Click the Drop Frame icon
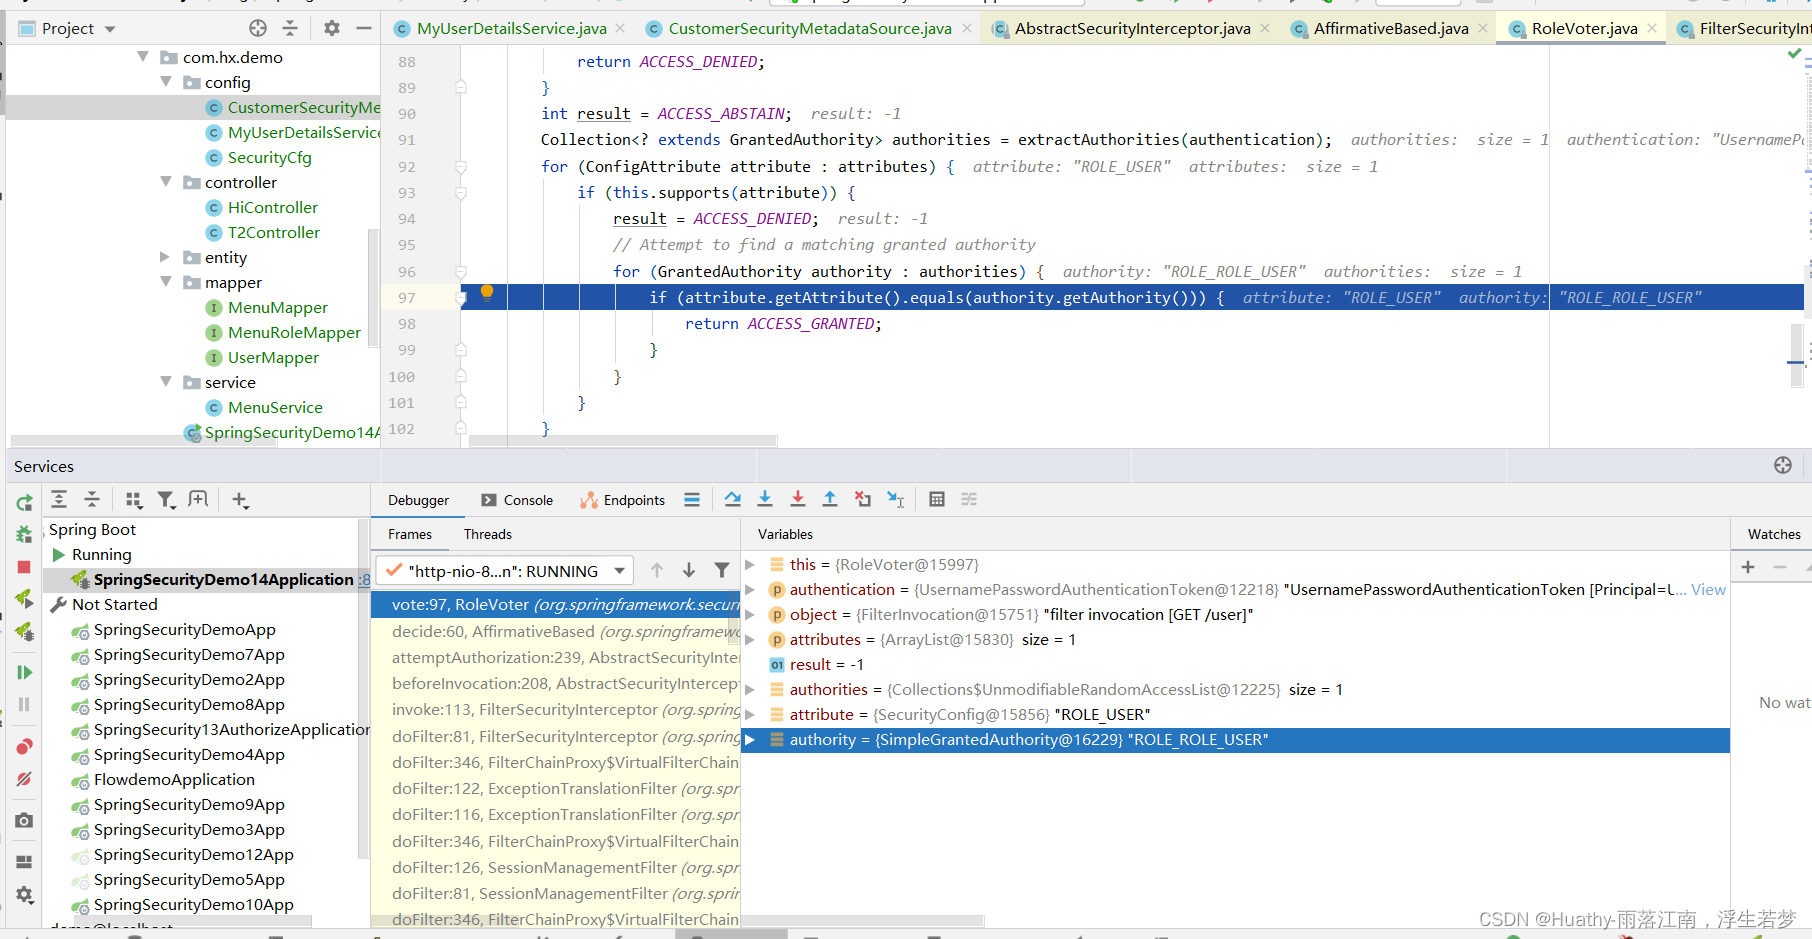 pyautogui.click(x=863, y=499)
